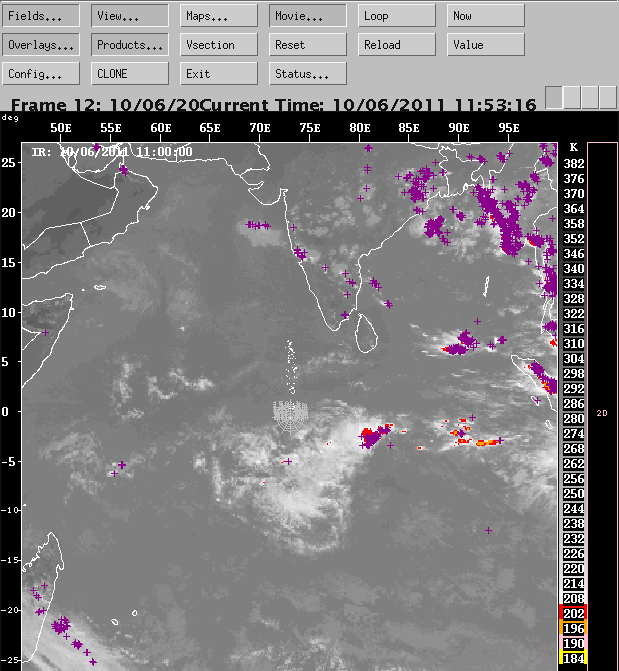Click the last small box by the time bar
619x671 pixels.
[608, 97]
